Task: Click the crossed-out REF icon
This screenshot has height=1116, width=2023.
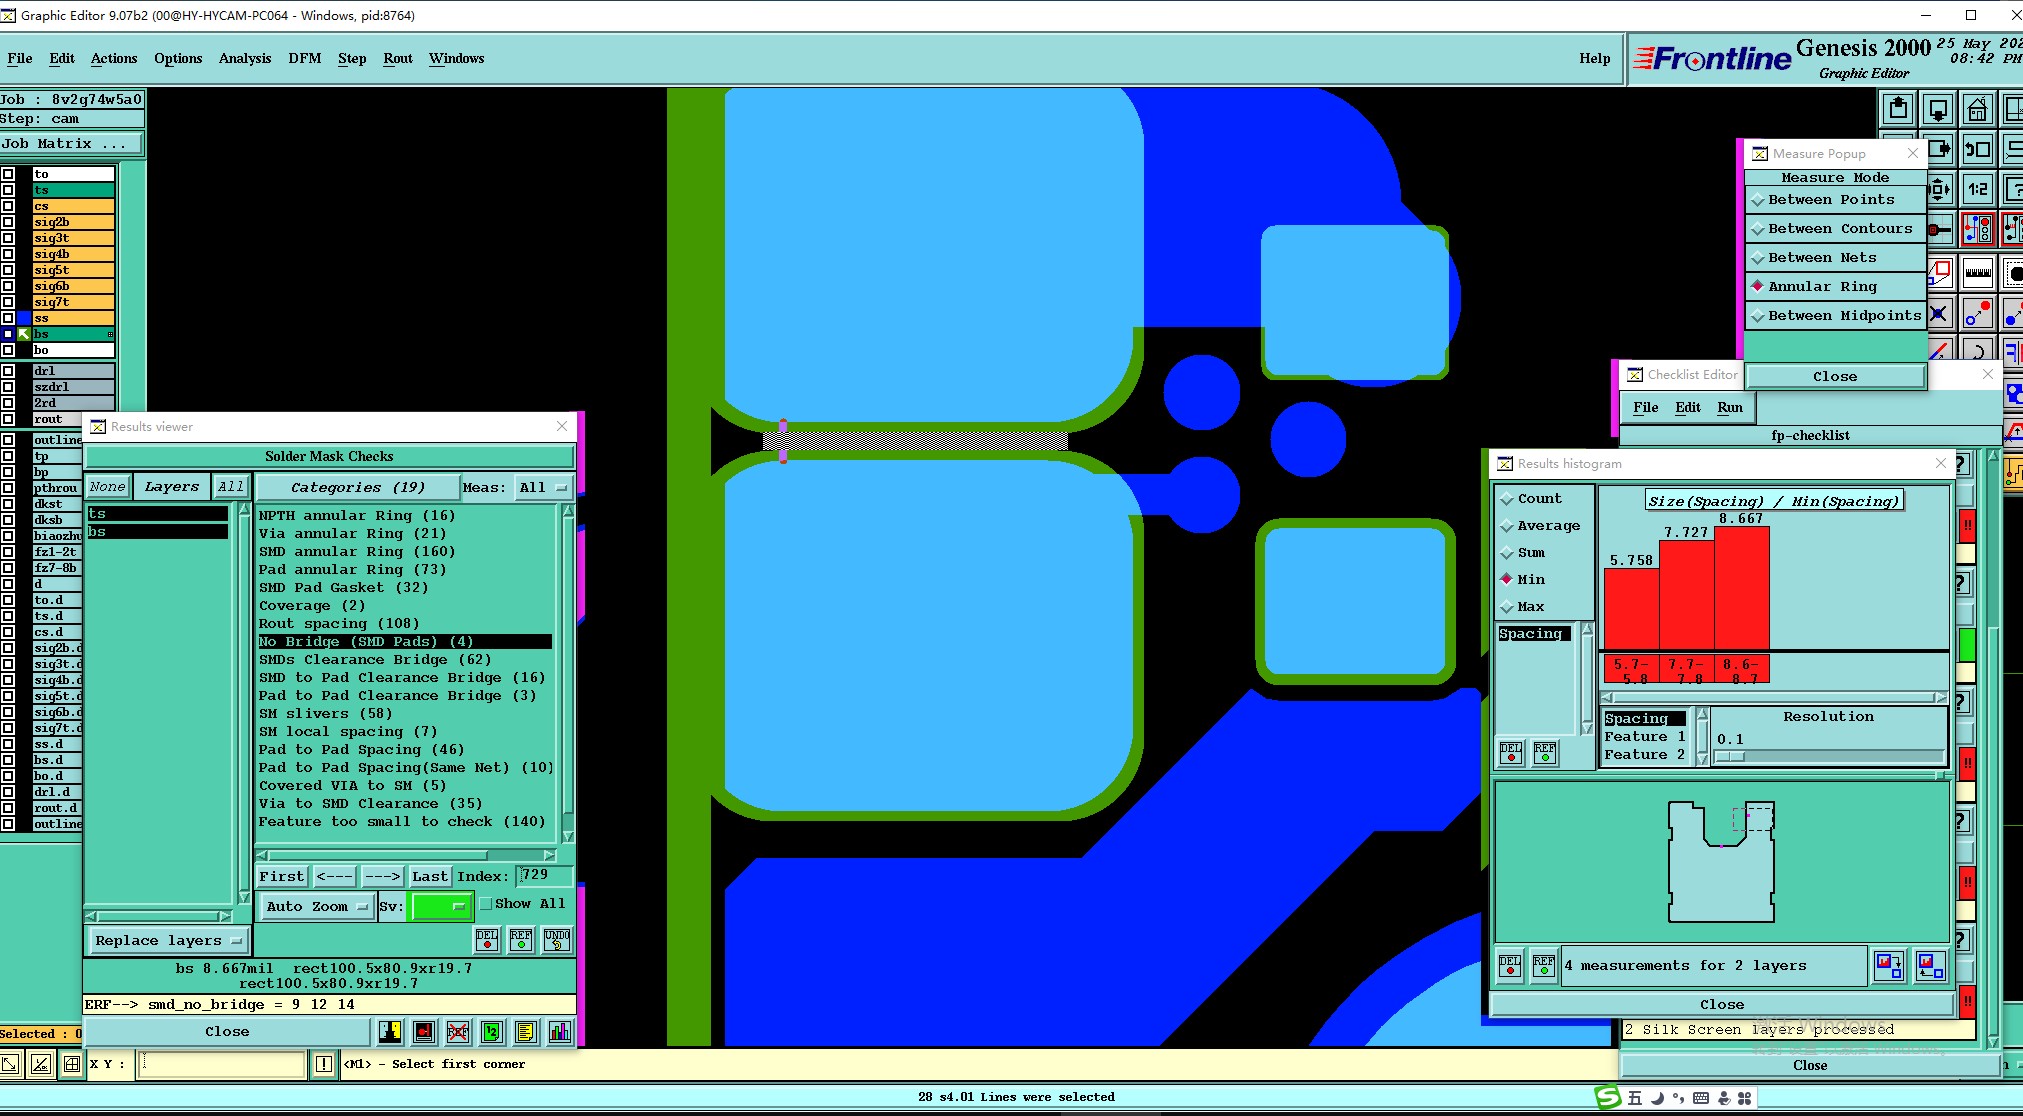Action: point(458,1031)
